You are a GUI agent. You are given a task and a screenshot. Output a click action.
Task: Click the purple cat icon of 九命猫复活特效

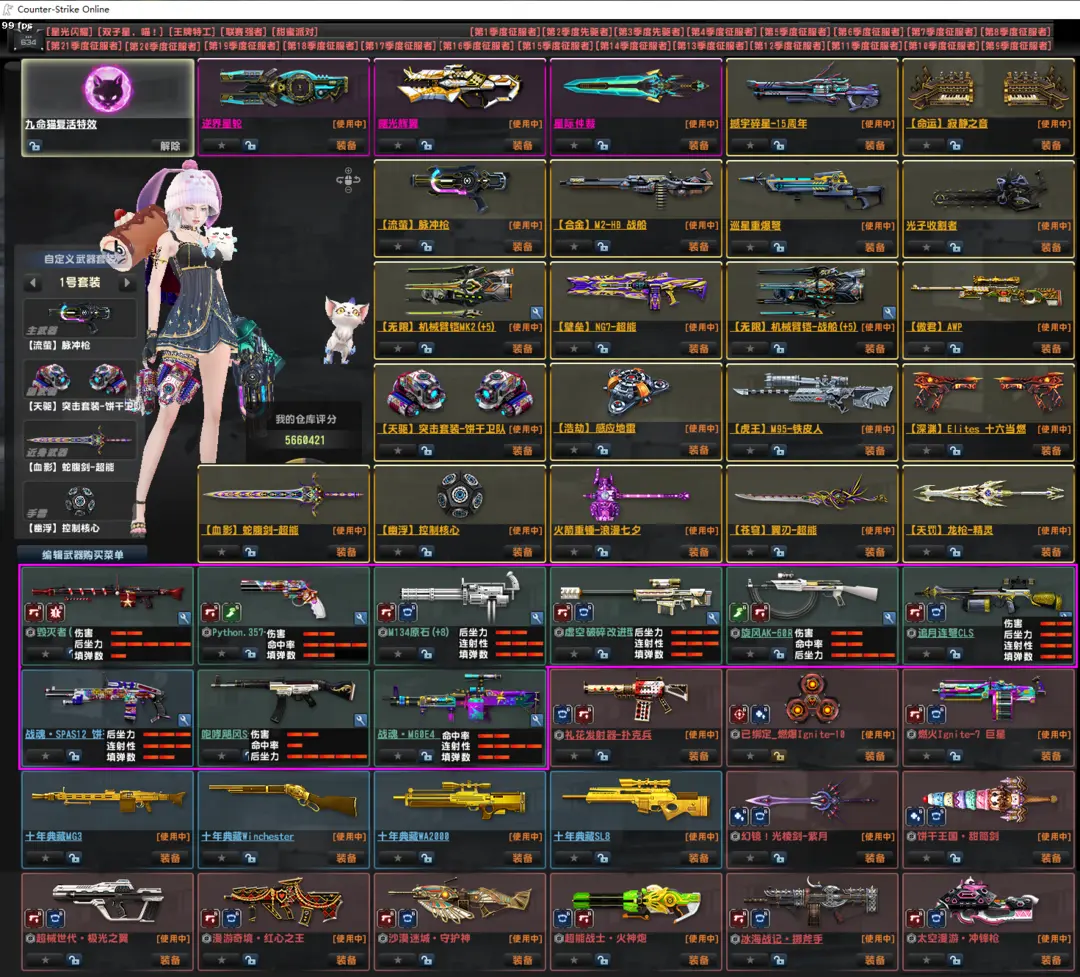[x=107, y=89]
